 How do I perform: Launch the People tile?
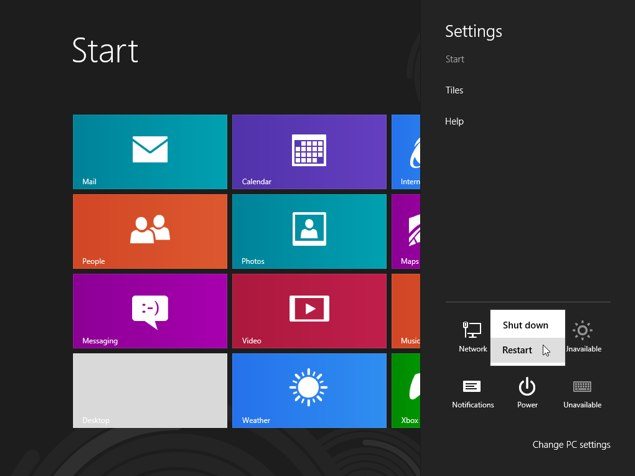[150, 231]
